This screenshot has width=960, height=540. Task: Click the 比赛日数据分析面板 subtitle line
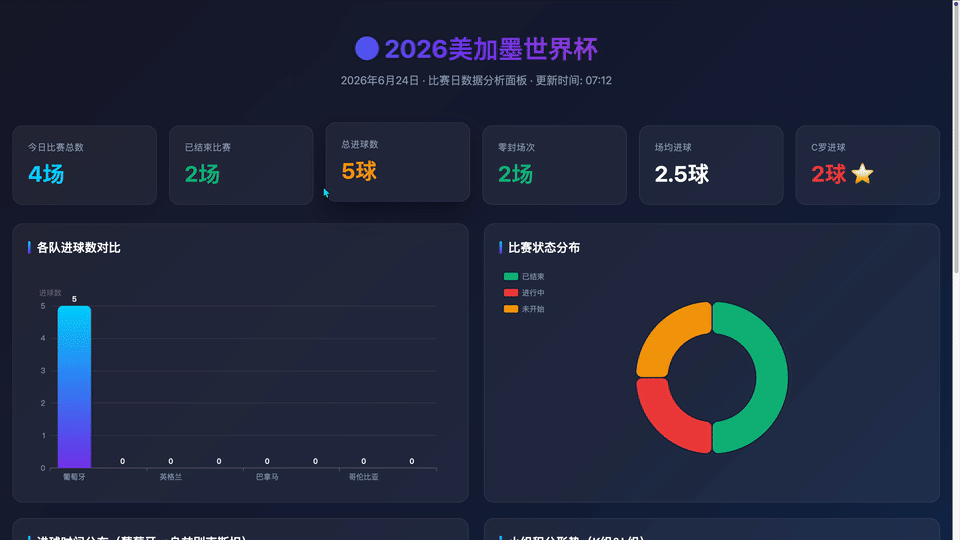click(x=476, y=80)
